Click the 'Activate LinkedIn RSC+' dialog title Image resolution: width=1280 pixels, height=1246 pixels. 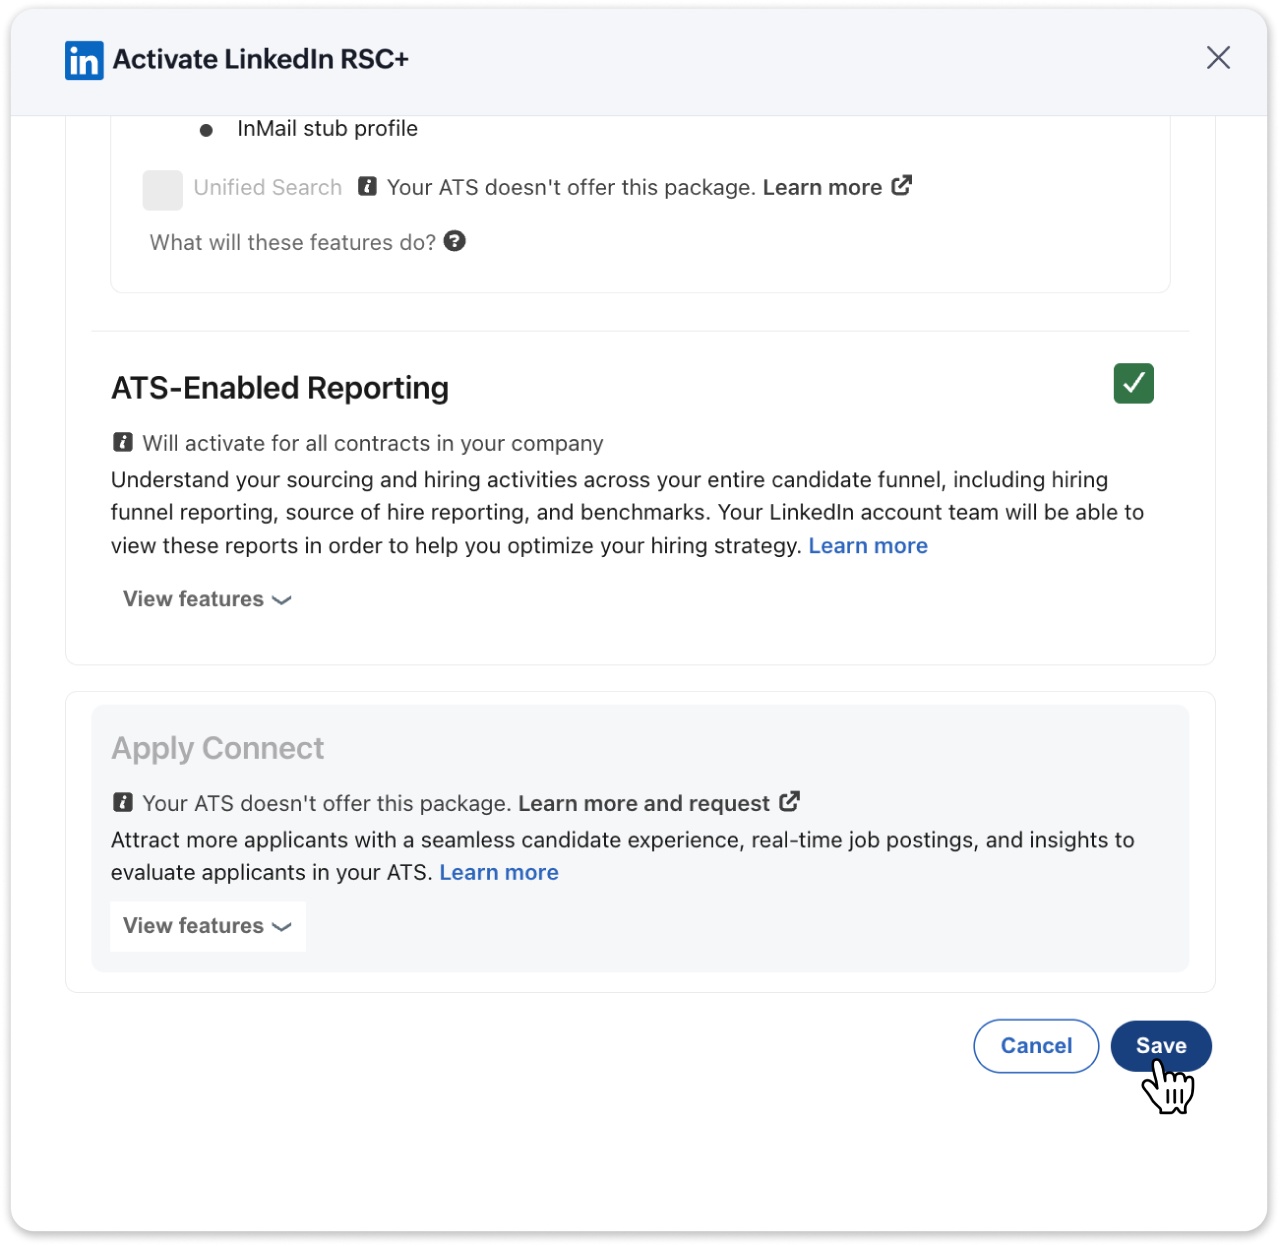click(x=261, y=60)
